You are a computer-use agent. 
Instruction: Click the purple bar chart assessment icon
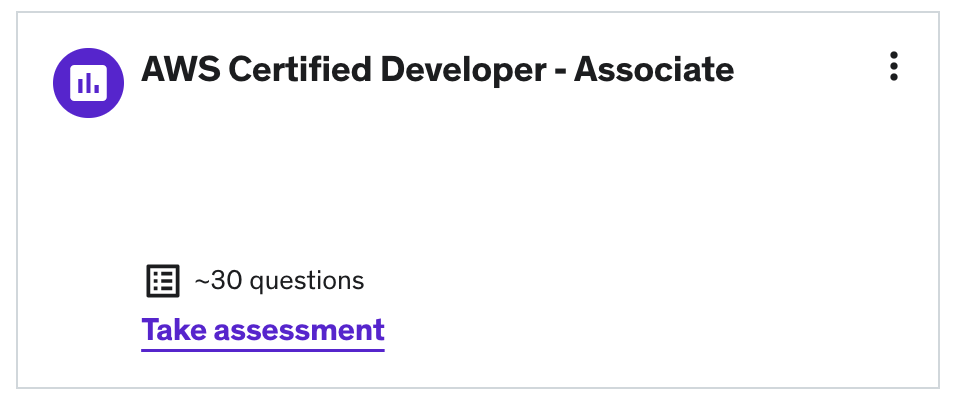coord(88,82)
